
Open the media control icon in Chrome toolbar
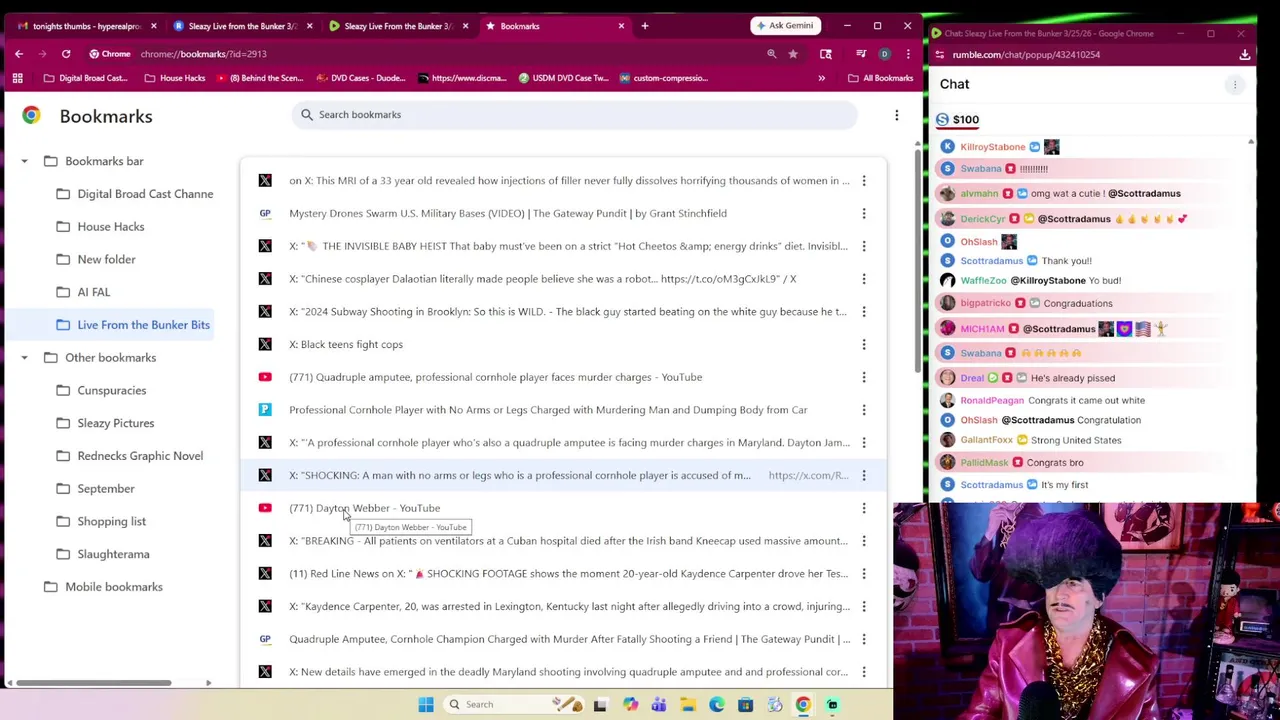[860, 54]
